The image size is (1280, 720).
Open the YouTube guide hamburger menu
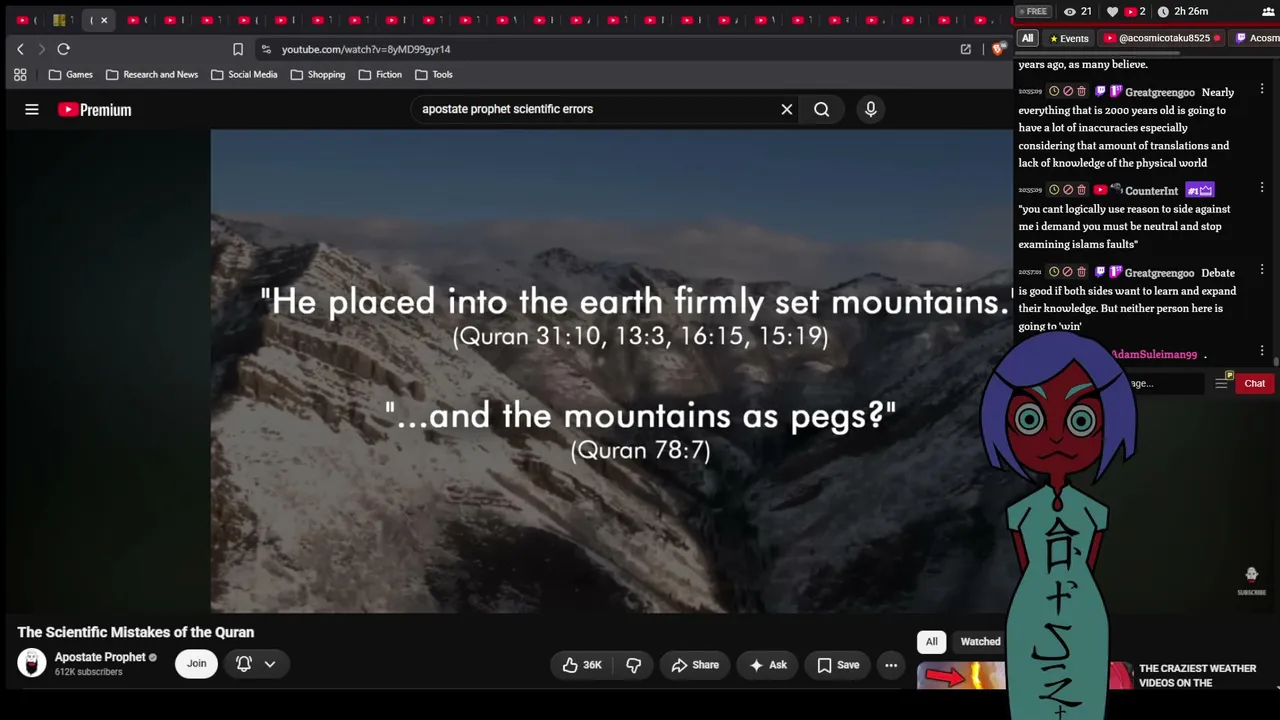(32, 110)
